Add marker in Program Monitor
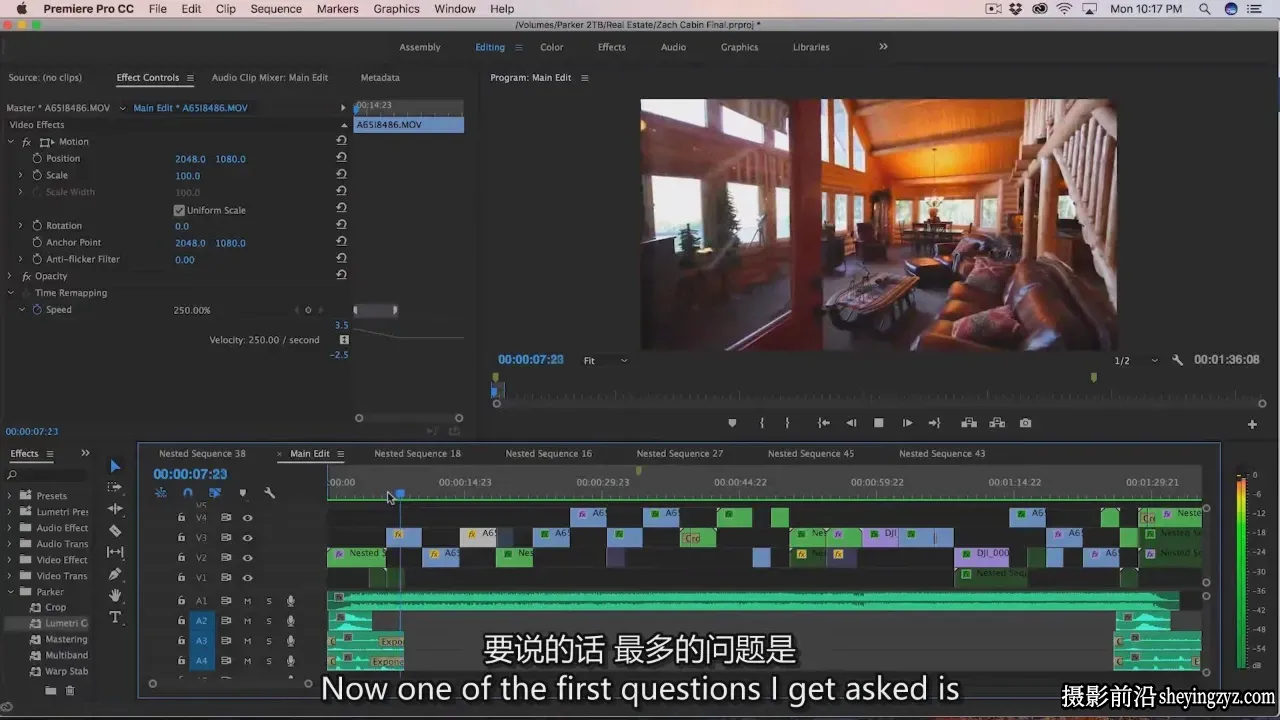This screenshot has height=720, width=1280. [732, 423]
